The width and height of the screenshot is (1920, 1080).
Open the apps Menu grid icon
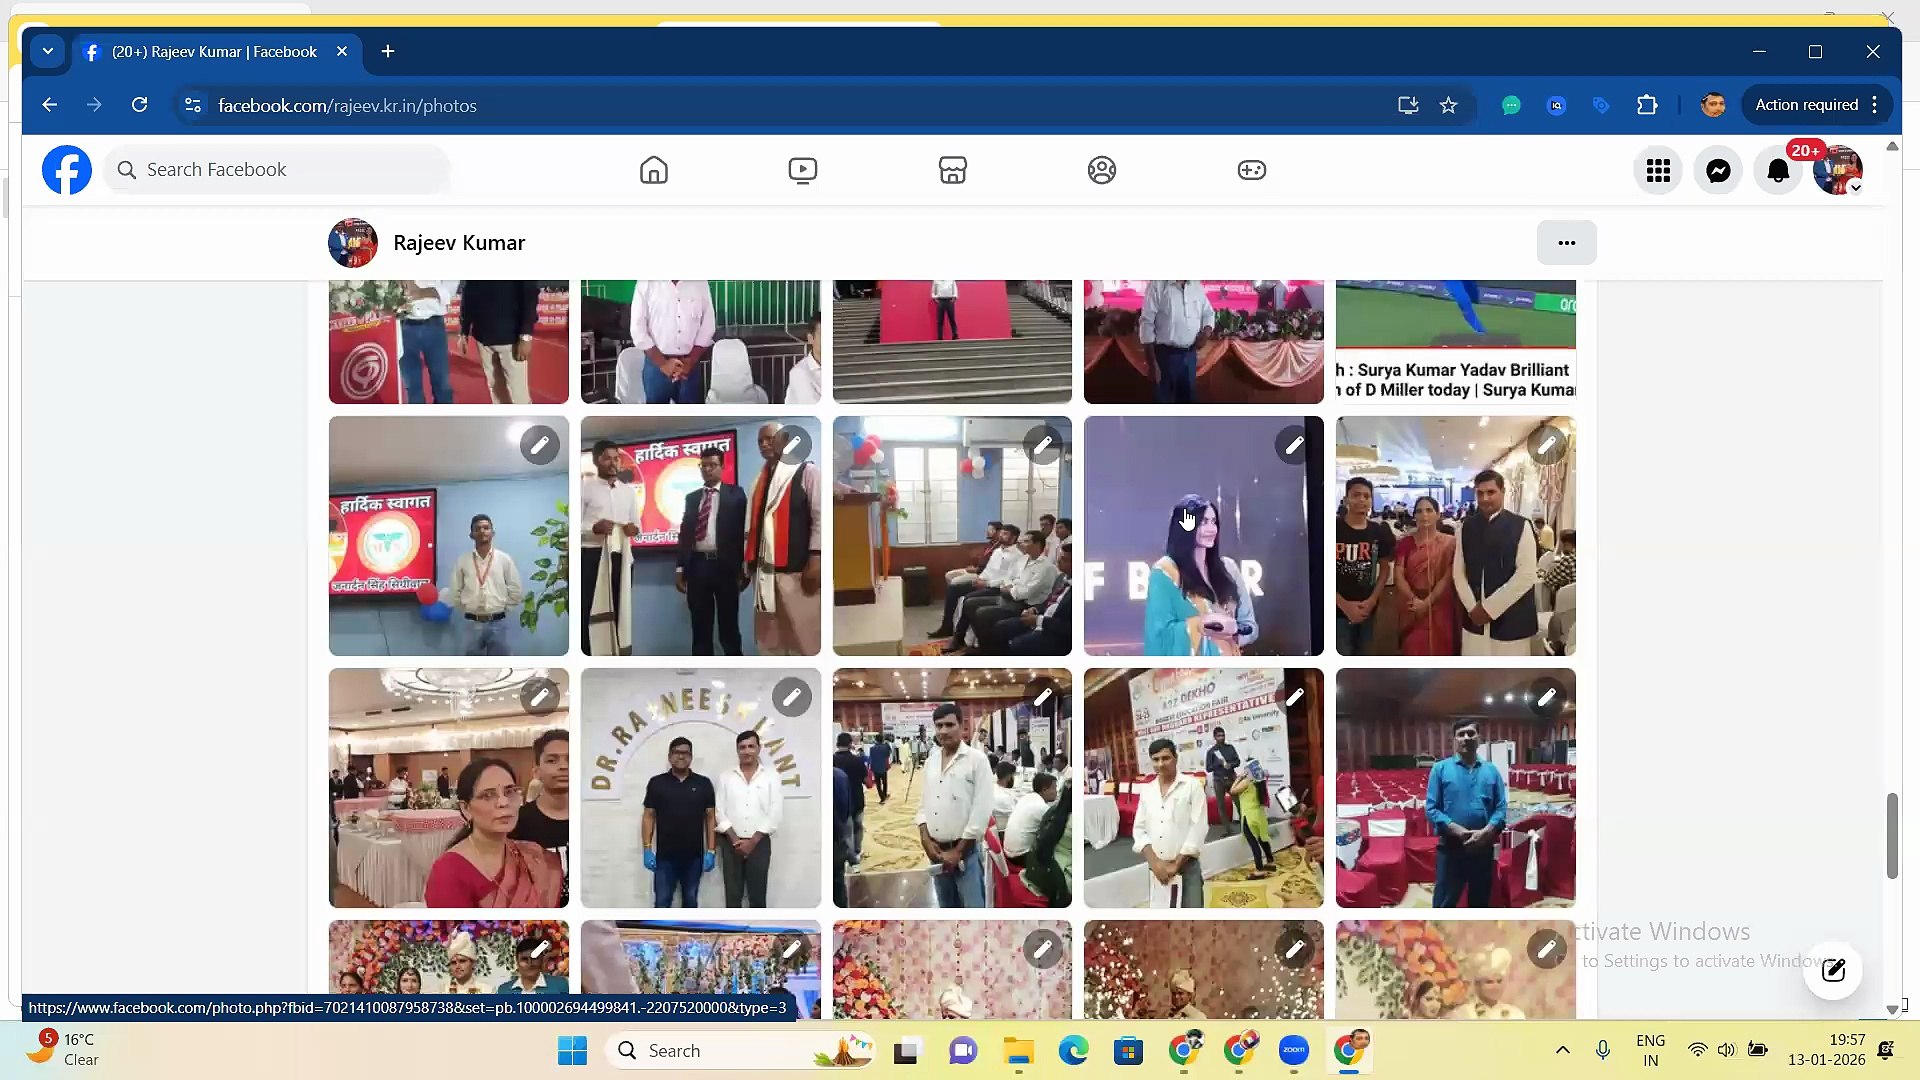point(1657,170)
